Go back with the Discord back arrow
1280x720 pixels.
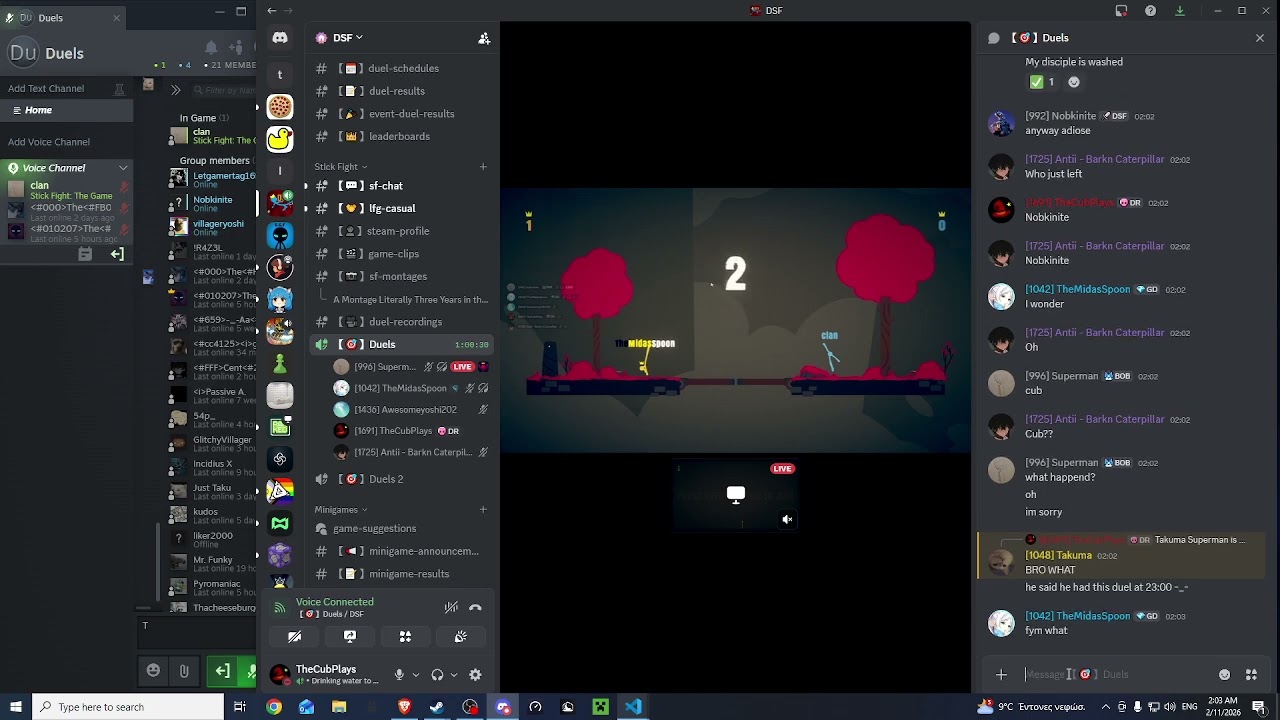tap(272, 11)
